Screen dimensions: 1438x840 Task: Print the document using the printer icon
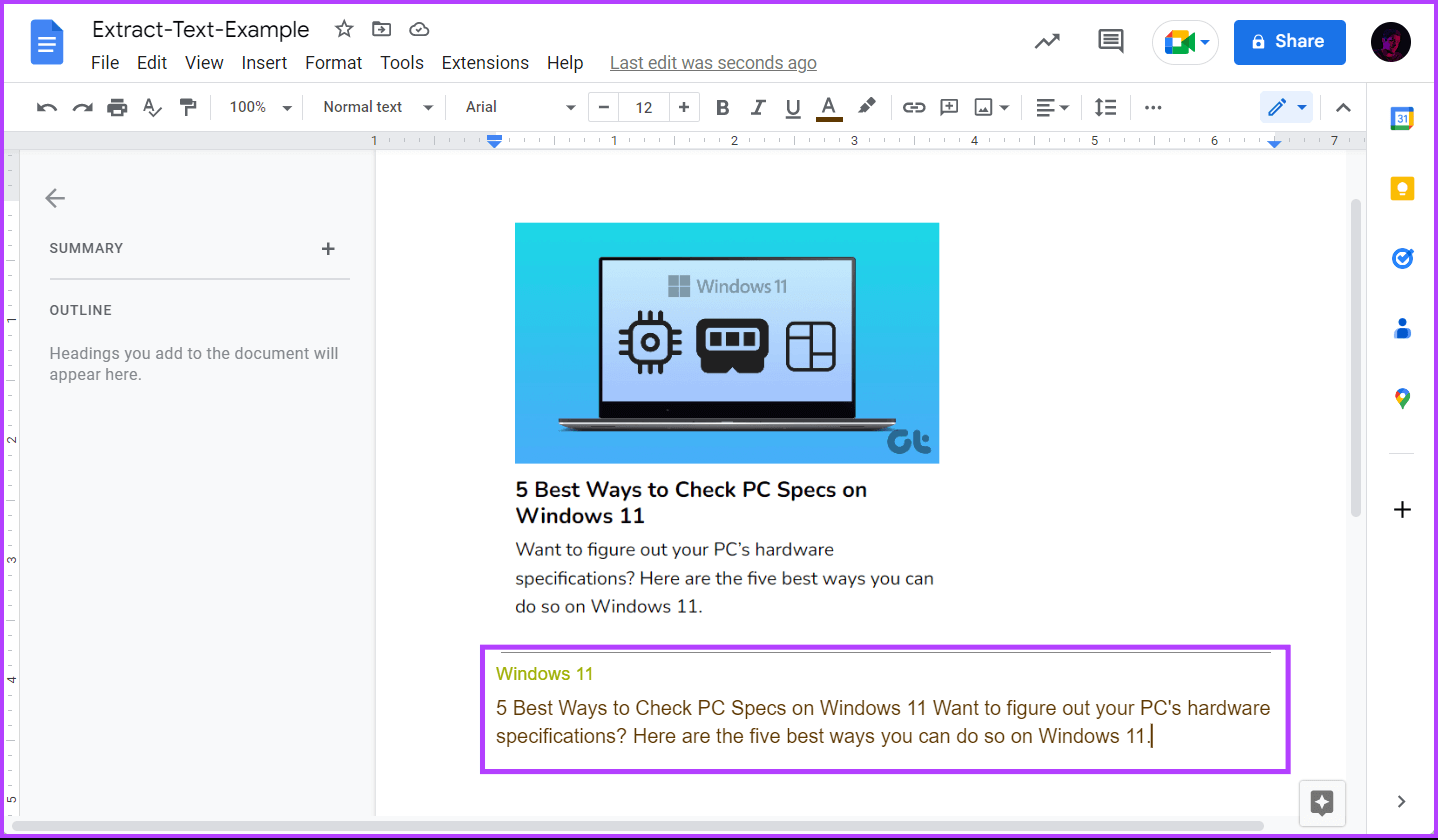[117, 107]
